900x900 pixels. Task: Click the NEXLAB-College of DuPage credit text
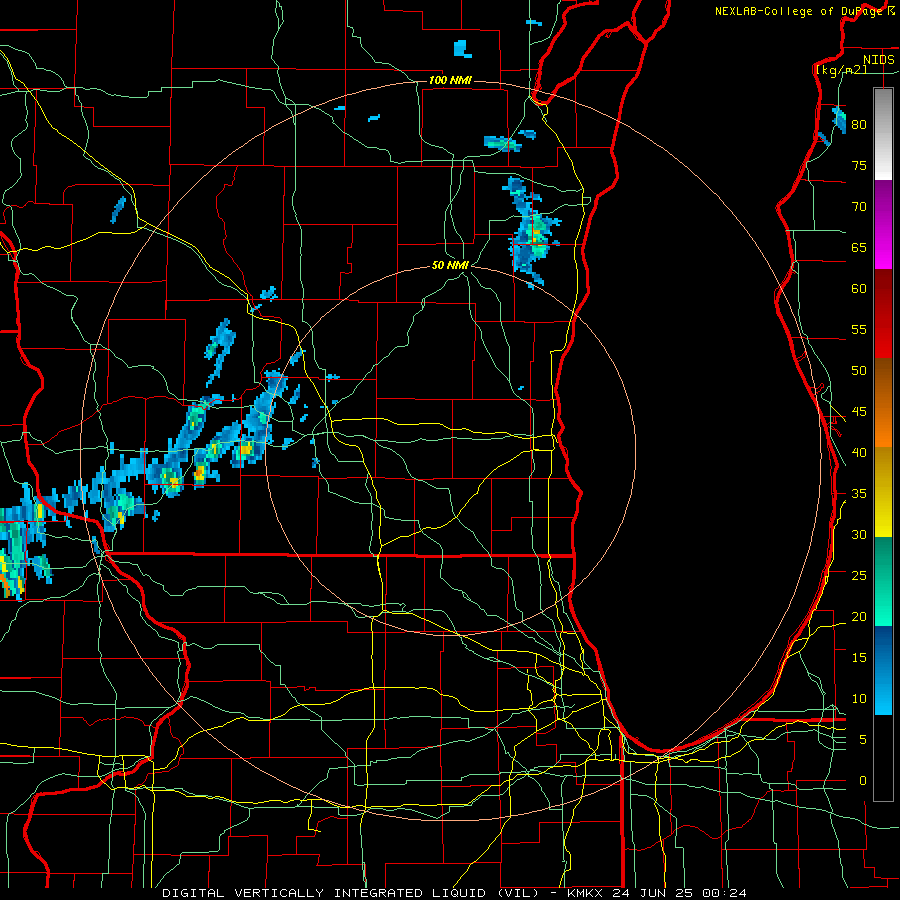[x=801, y=11]
